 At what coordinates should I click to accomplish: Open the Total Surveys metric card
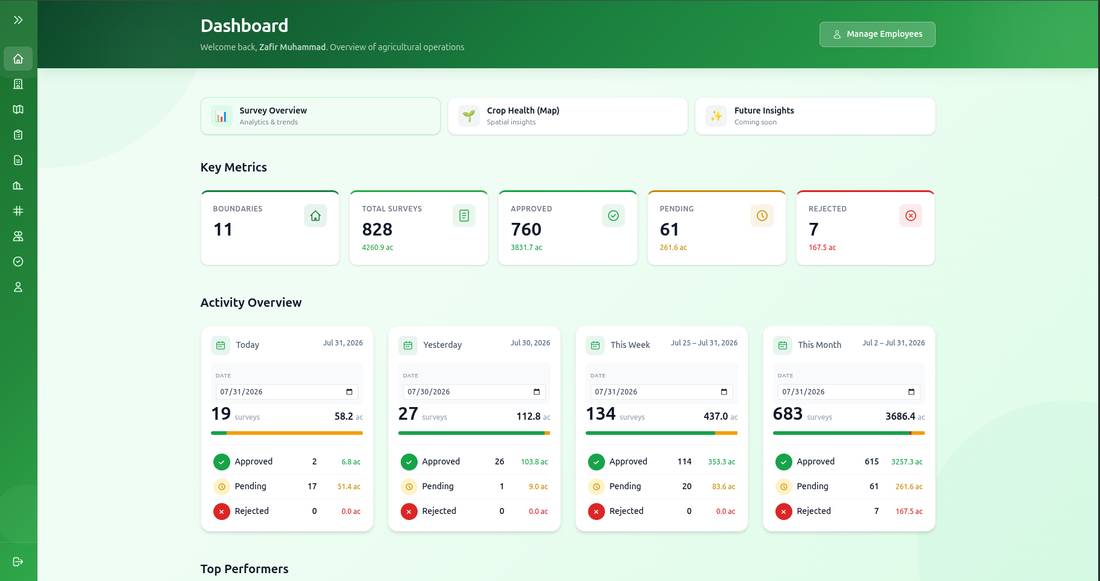tap(419, 227)
